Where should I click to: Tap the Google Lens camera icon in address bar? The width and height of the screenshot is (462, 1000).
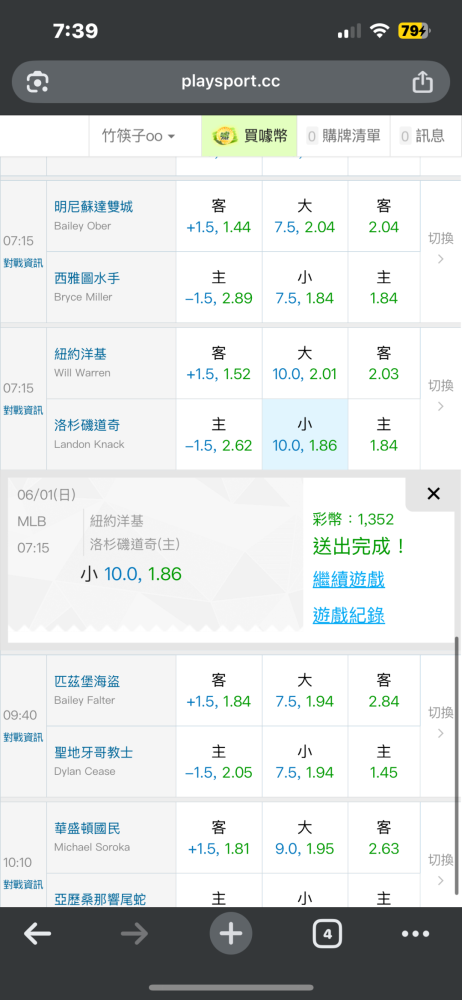coord(38,82)
